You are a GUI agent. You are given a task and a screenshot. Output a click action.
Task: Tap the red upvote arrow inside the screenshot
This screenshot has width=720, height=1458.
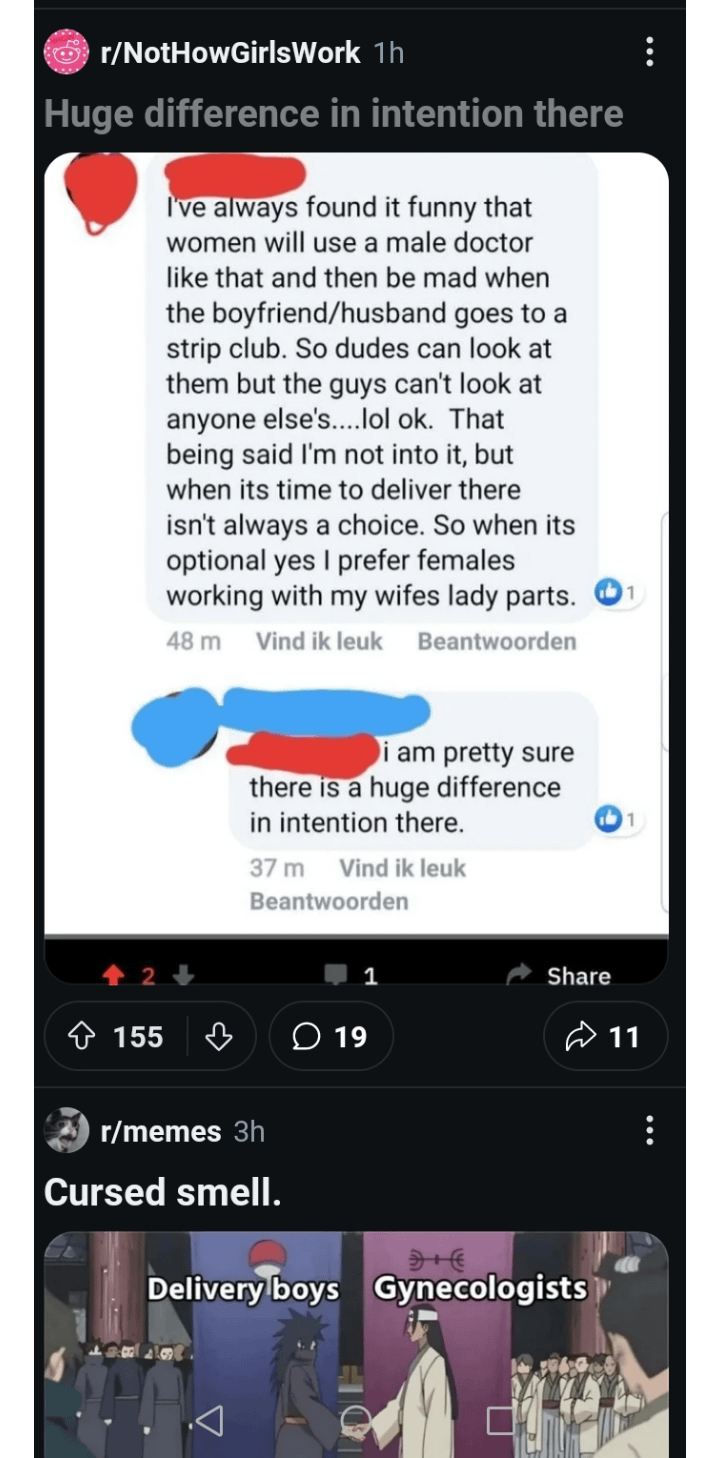(x=116, y=975)
